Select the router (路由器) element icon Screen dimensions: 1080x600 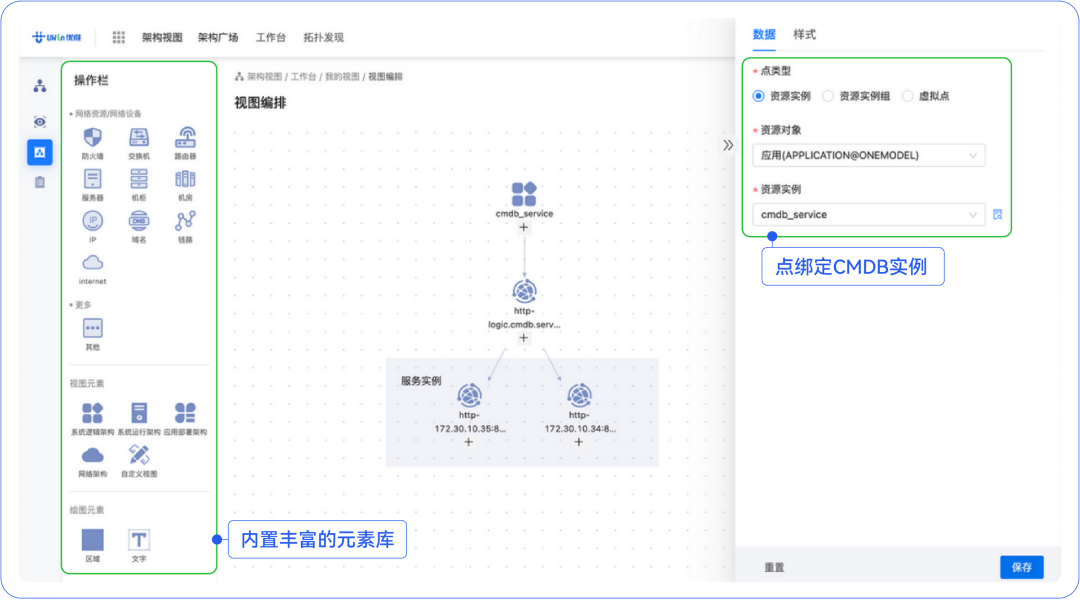click(x=185, y=137)
